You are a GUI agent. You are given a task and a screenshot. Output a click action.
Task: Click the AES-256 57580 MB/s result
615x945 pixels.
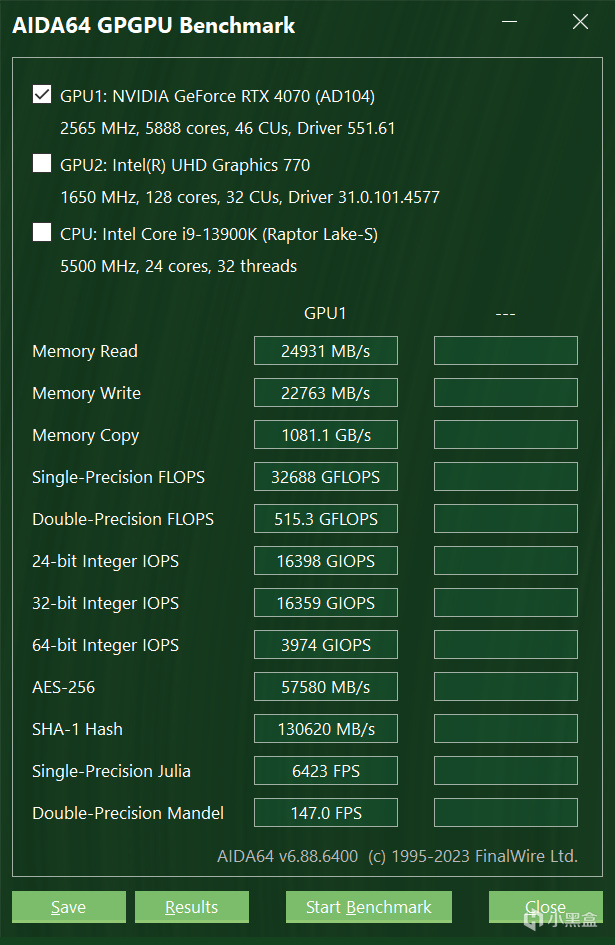pos(325,687)
